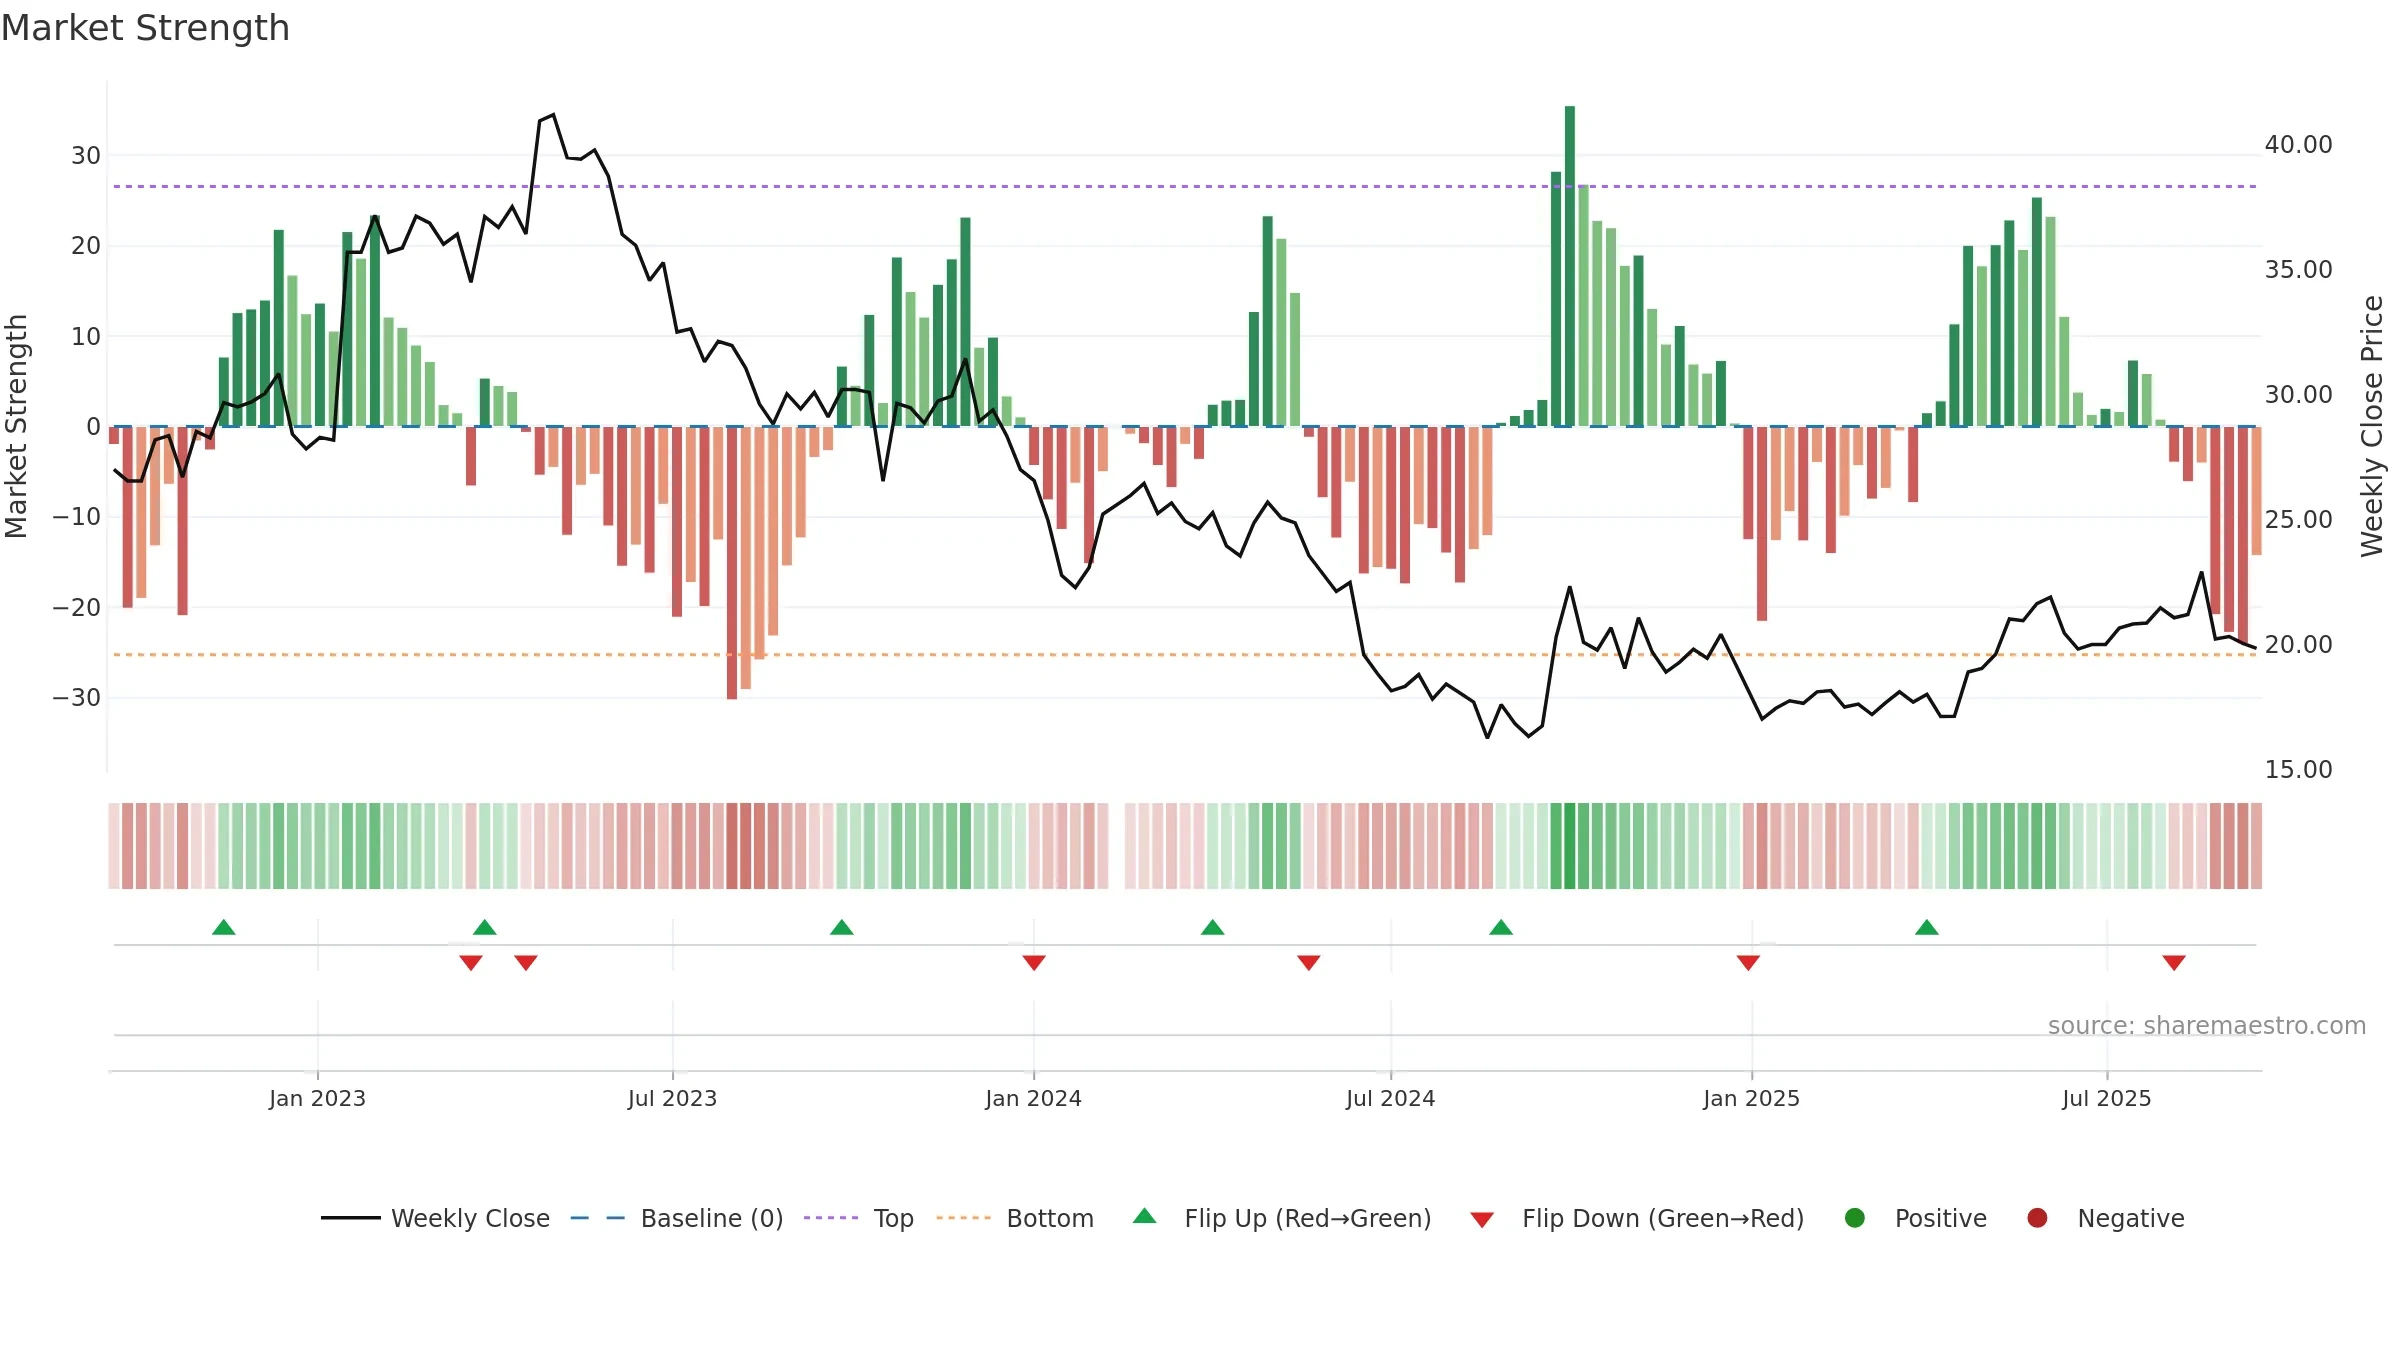Toggle the Negative legend label
2400x1350 pixels.
pos(2131,1218)
